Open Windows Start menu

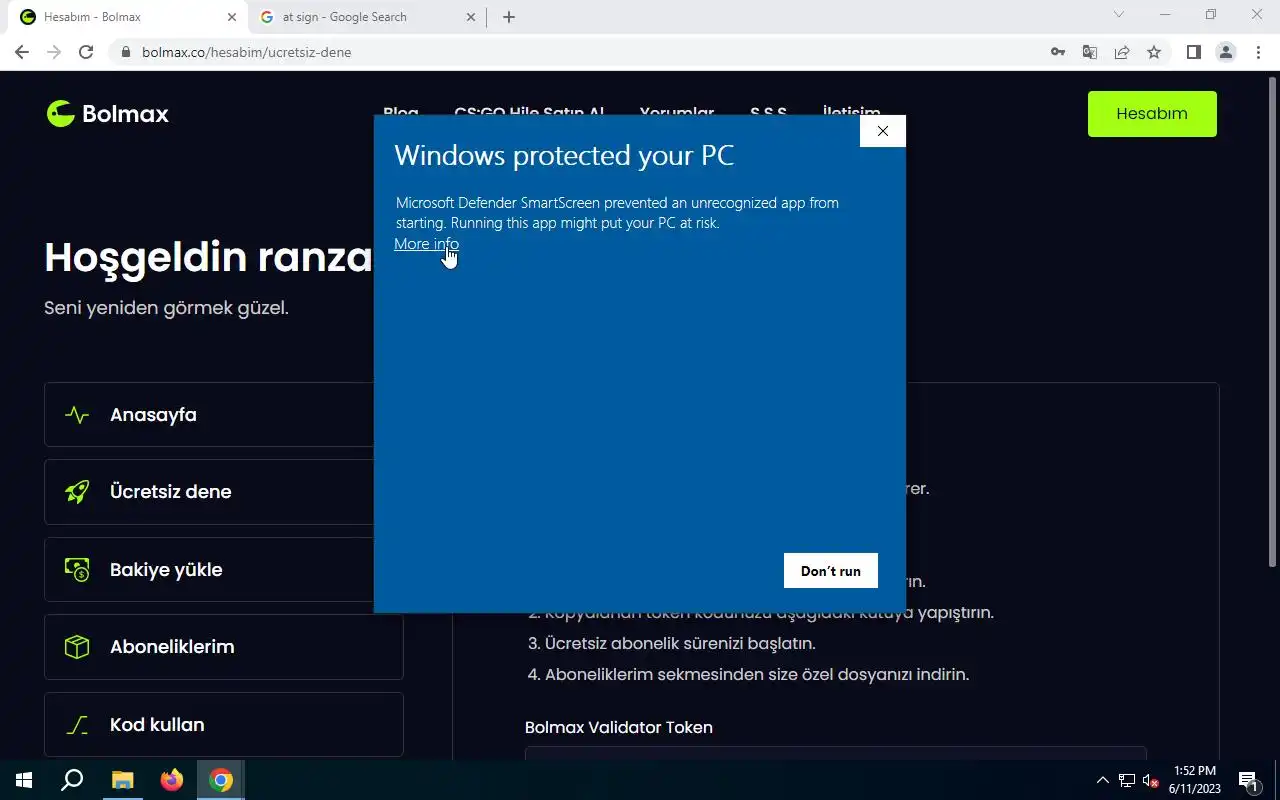click(24, 780)
